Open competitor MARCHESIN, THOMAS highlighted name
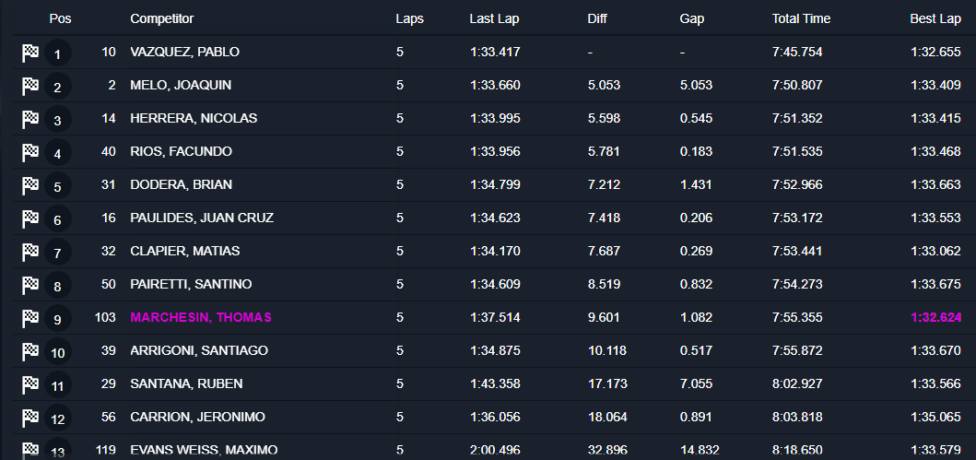Viewport: 976px width, 460px height. click(x=201, y=317)
